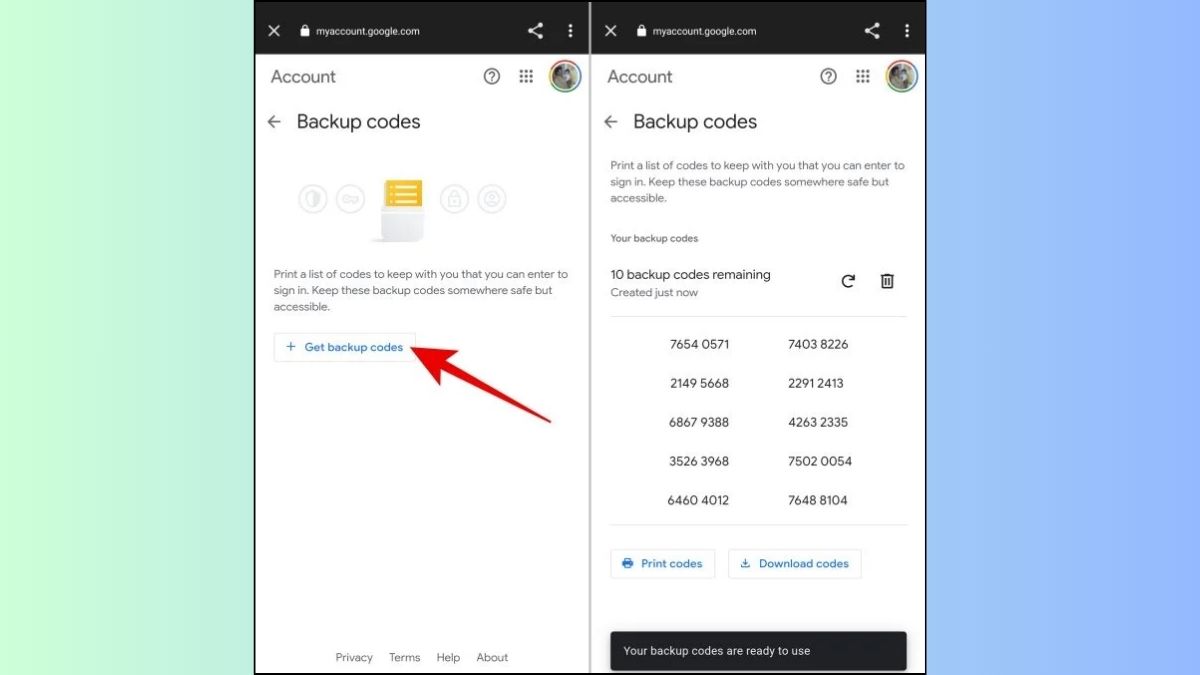The height and width of the screenshot is (675, 1200).
Task: Close the left browser tab with X
Action: tap(274, 31)
